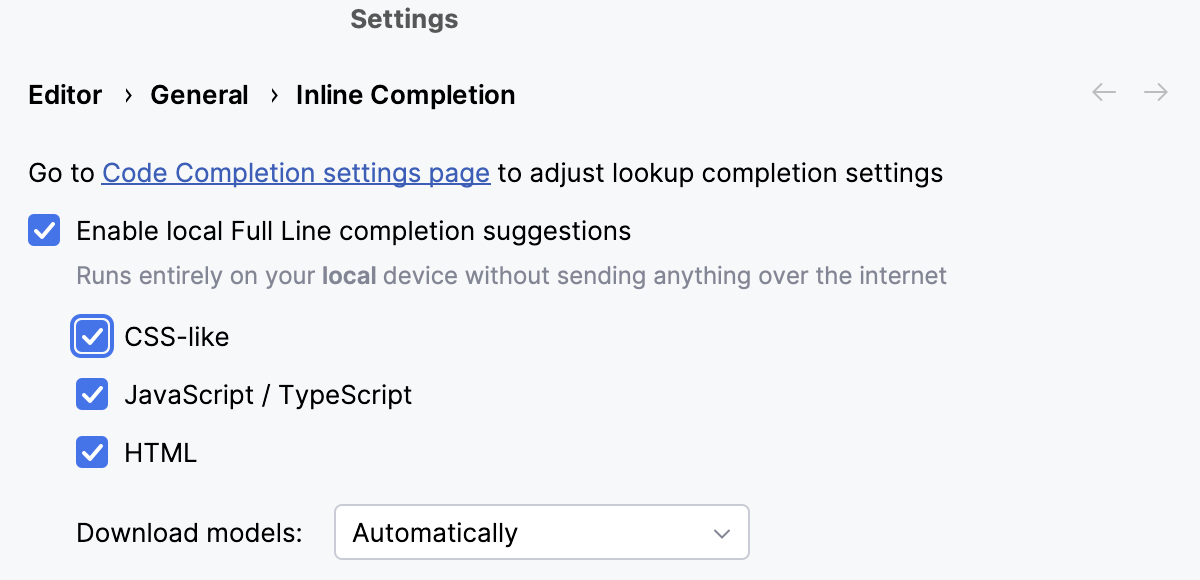Follow the lookup completion settings hyperlink
1200x580 pixels.
tap(295, 173)
